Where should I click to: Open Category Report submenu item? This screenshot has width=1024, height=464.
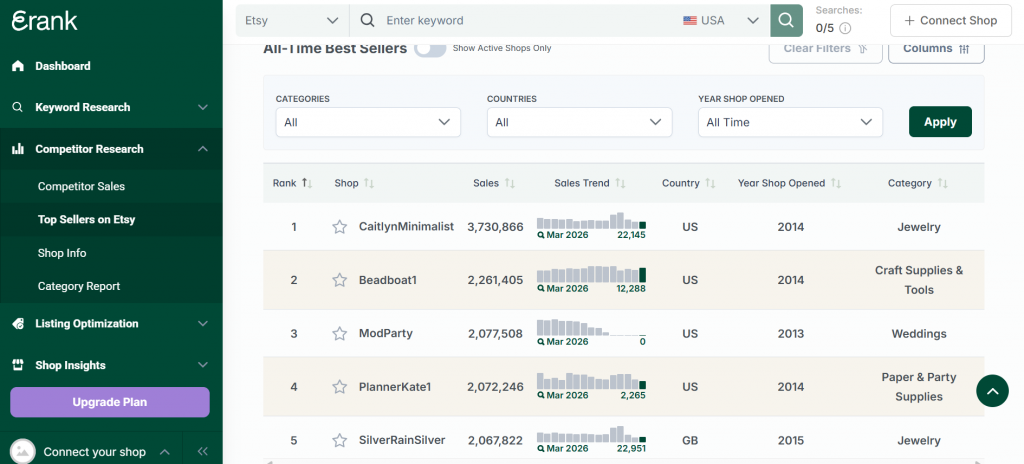click(x=79, y=286)
